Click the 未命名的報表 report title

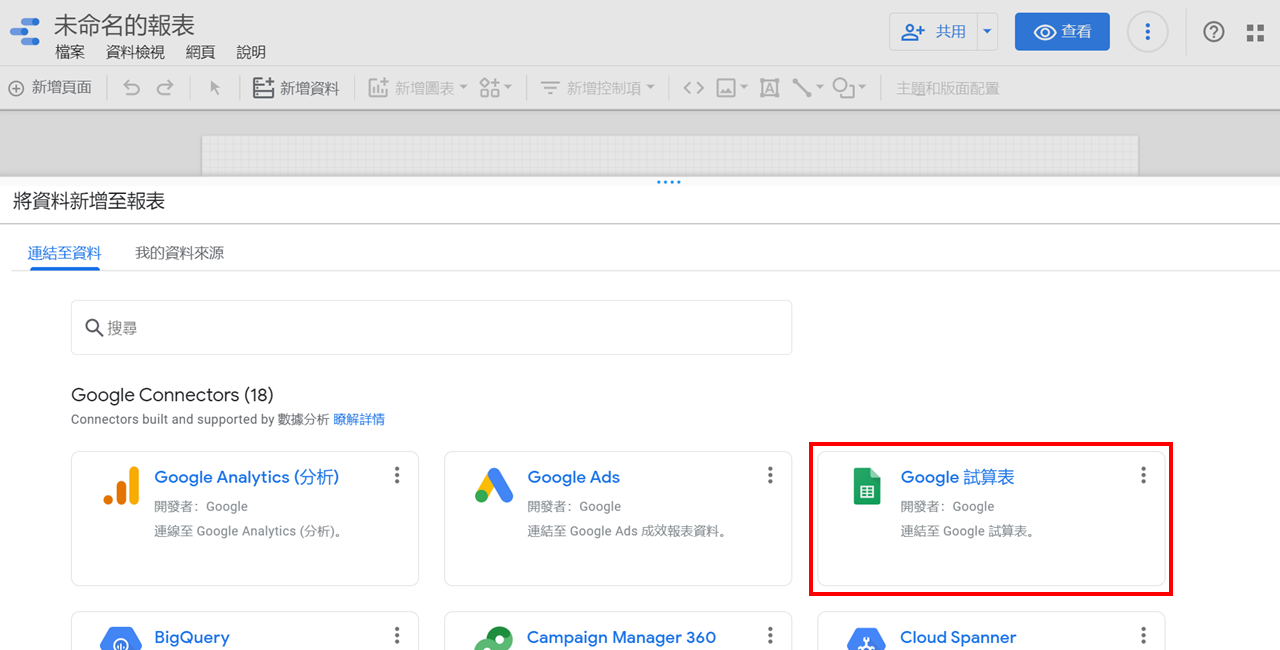[124, 25]
